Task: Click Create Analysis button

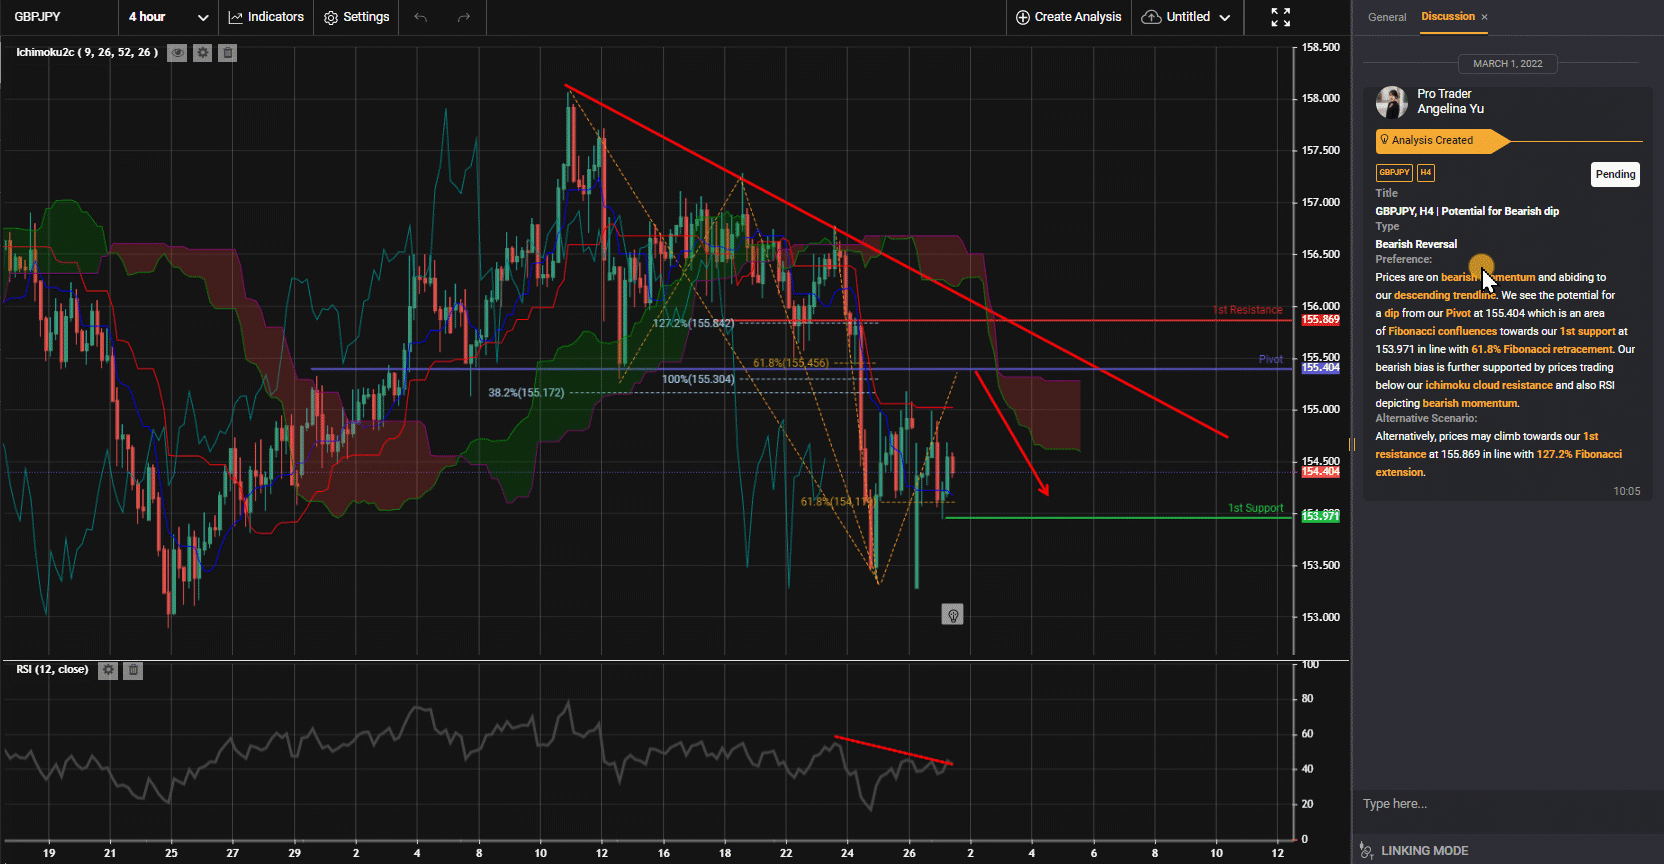Action: [x=1069, y=17]
